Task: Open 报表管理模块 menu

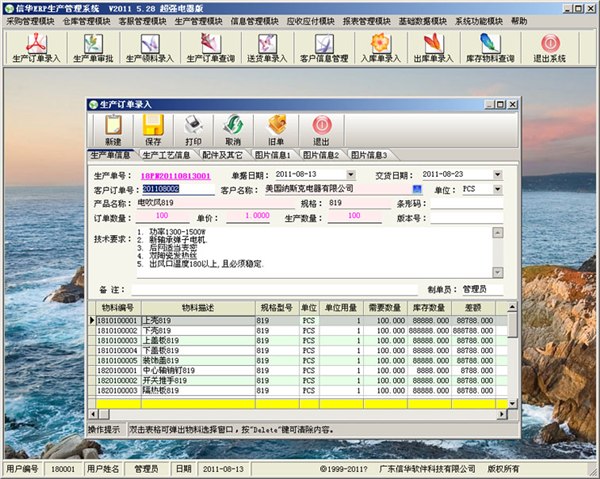Action: pos(367,21)
